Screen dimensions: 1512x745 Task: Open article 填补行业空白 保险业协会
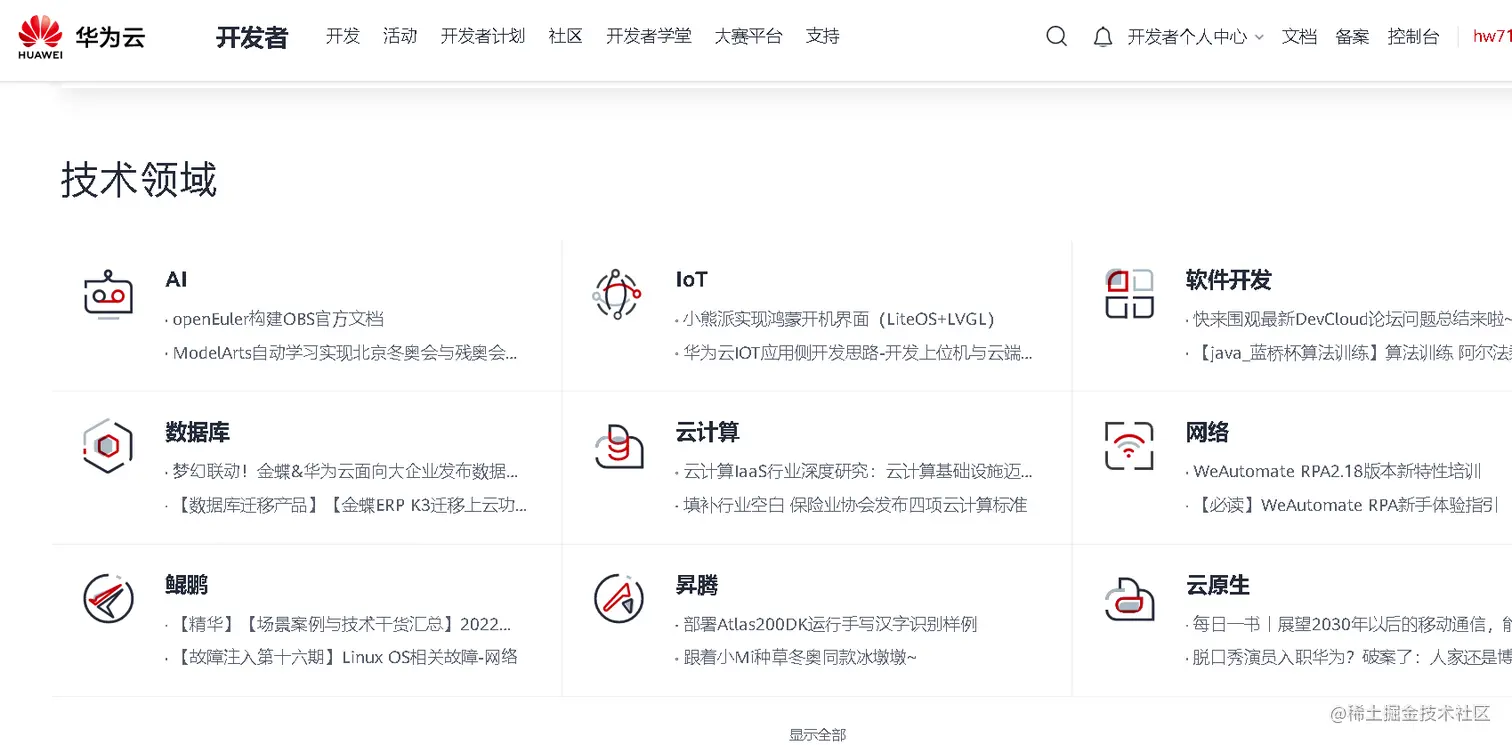855,505
